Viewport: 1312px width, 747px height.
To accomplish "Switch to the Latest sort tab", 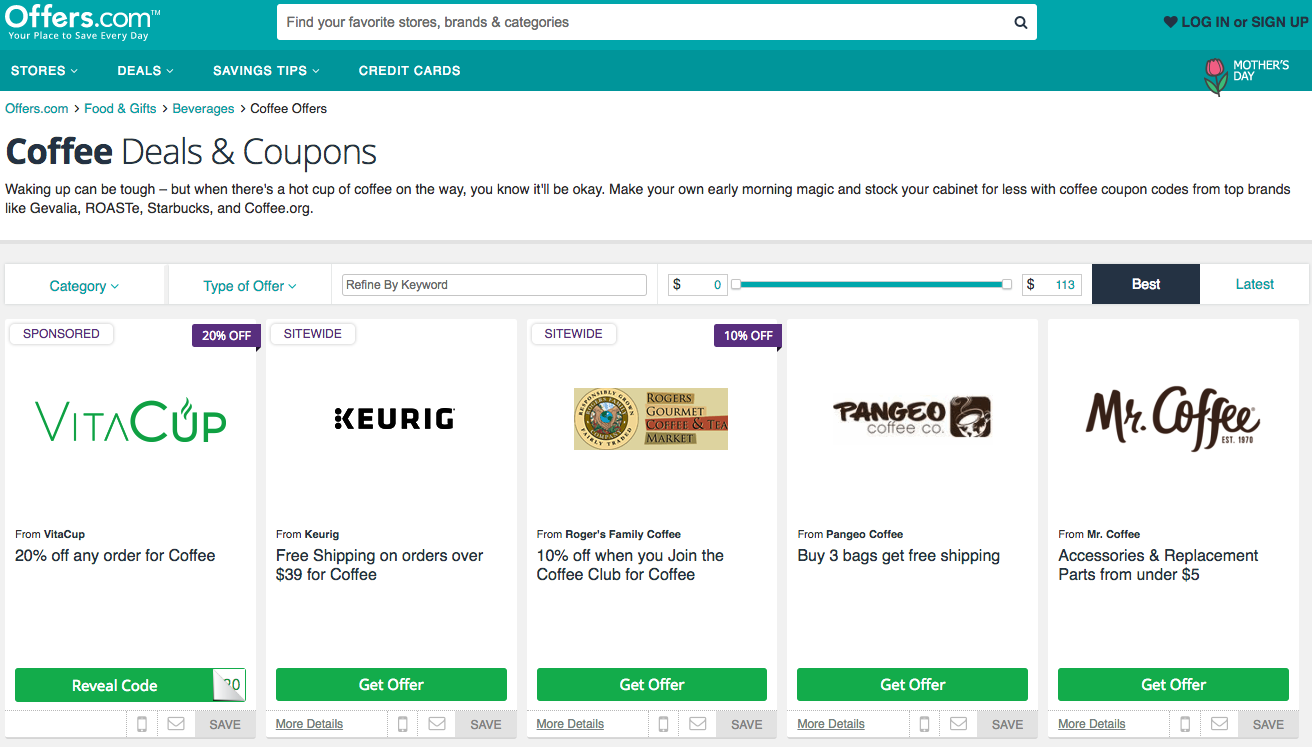I will 1254,284.
